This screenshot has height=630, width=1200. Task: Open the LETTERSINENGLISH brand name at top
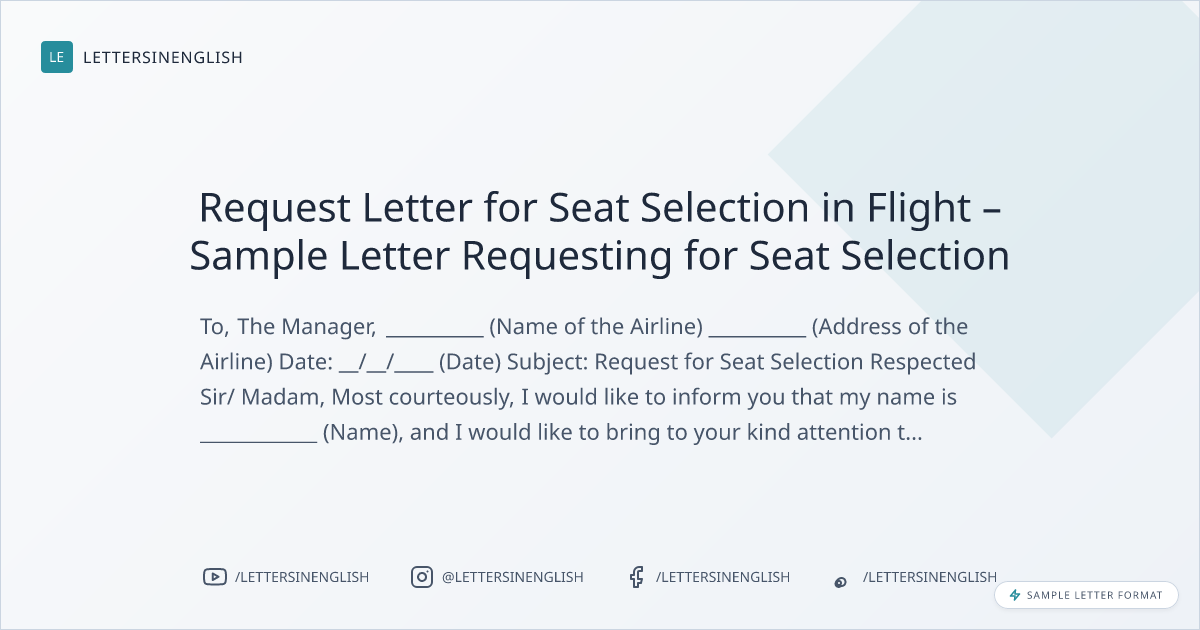[x=162, y=58]
